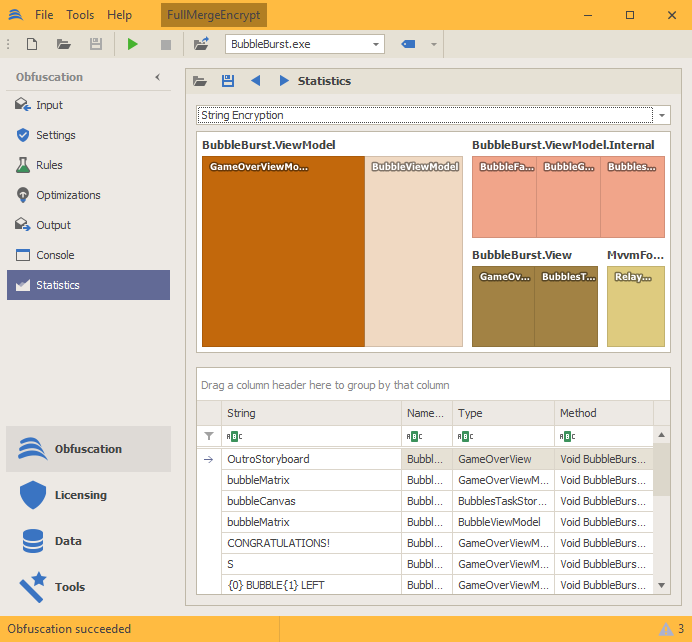
Task: Click the green Run obfuscation play icon
Action: click(x=133, y=44)
